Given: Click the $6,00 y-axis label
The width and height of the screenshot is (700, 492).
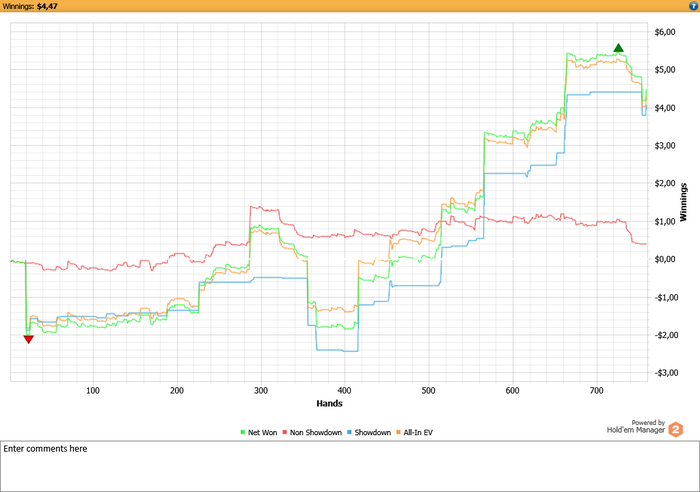Looking at the screenshot, I should [x=665, y=32].
